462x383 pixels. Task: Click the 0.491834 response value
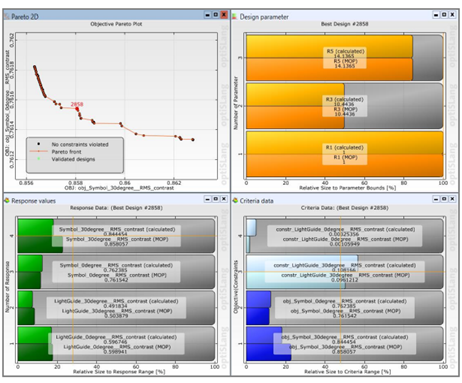point(115,306)
